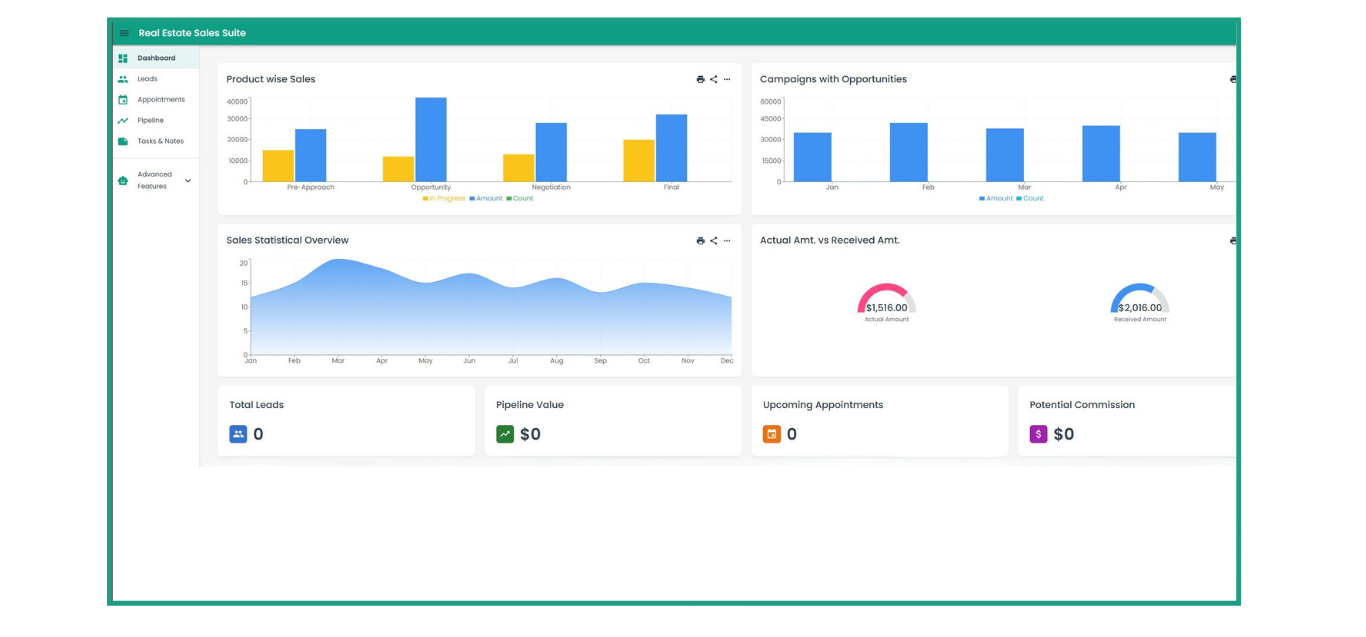Print the Product wise Sales chart
The image size is (1366, 637).
coord(700,79)
